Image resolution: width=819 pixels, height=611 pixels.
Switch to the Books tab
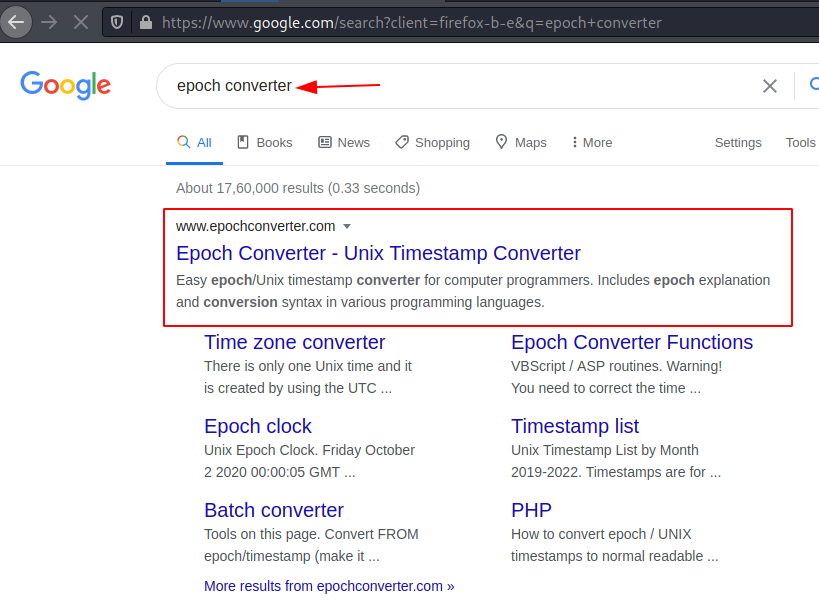[265, 143]
